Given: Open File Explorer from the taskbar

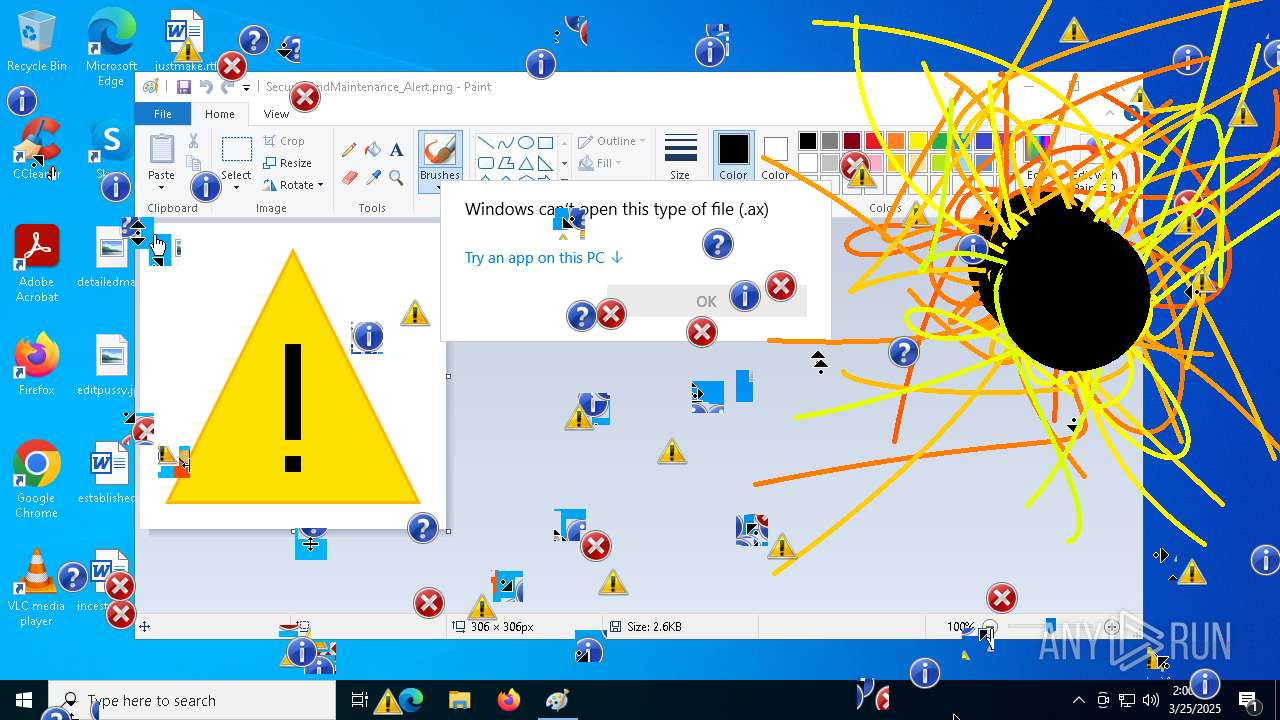Looking at the screenshot, I should (459, 700).
